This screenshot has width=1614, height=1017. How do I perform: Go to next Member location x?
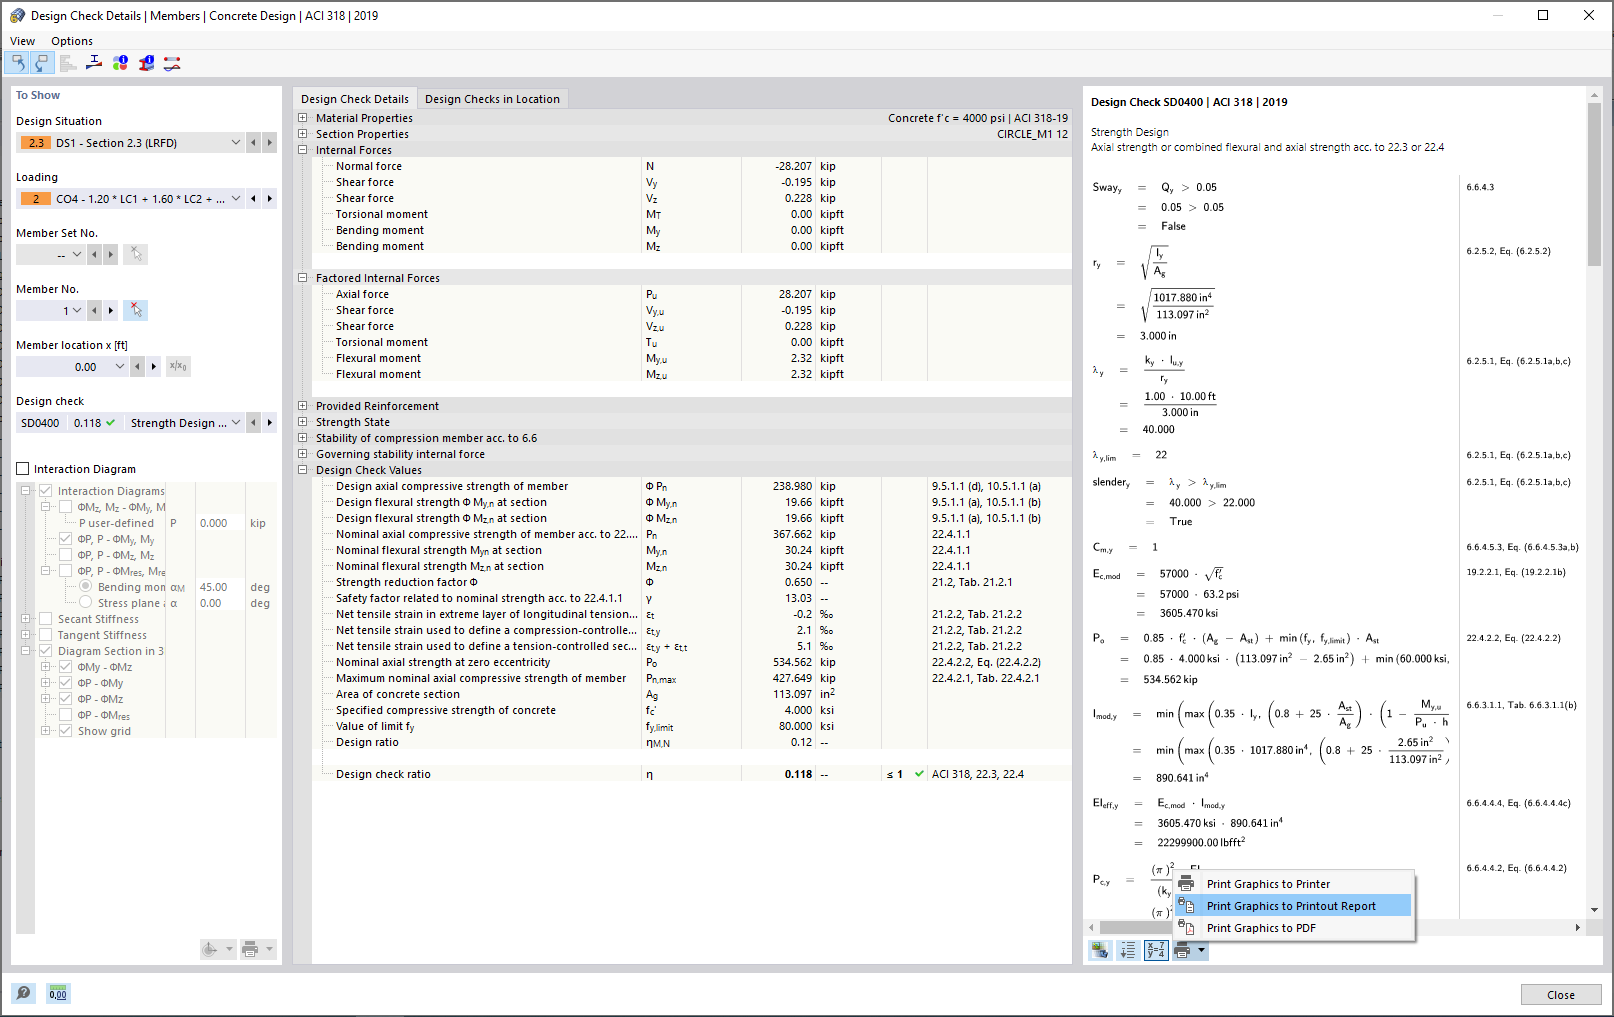(x=154, y=367)
